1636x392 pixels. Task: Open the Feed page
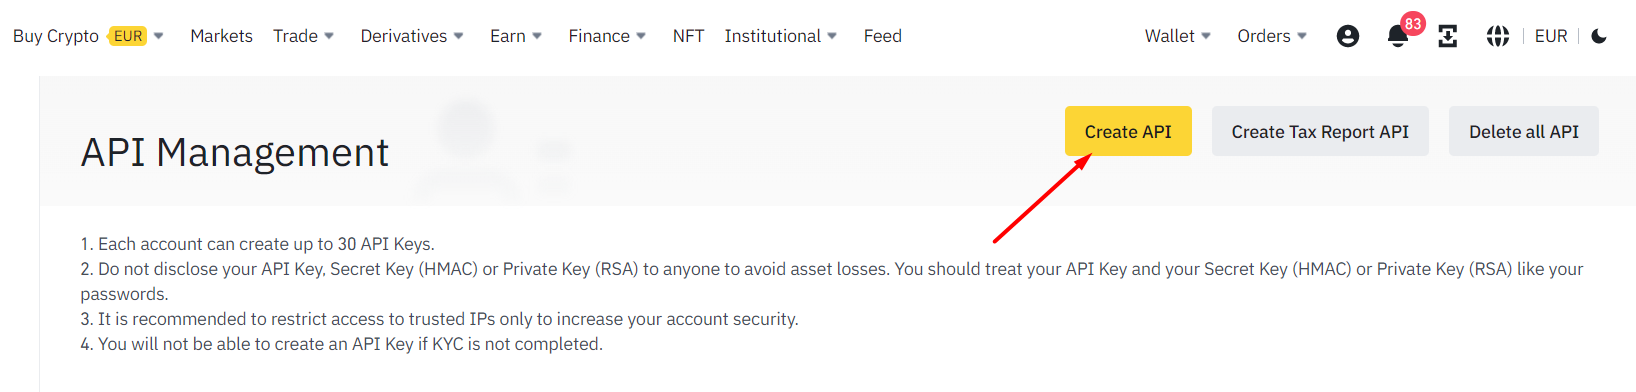pos(883,36)
